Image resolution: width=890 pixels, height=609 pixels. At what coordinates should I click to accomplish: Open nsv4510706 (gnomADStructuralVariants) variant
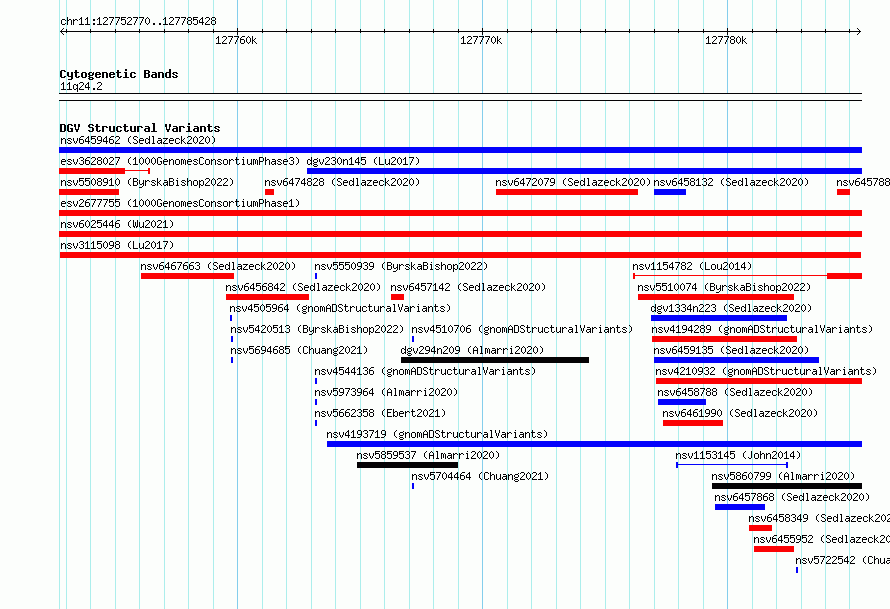[x=522, y=329]
